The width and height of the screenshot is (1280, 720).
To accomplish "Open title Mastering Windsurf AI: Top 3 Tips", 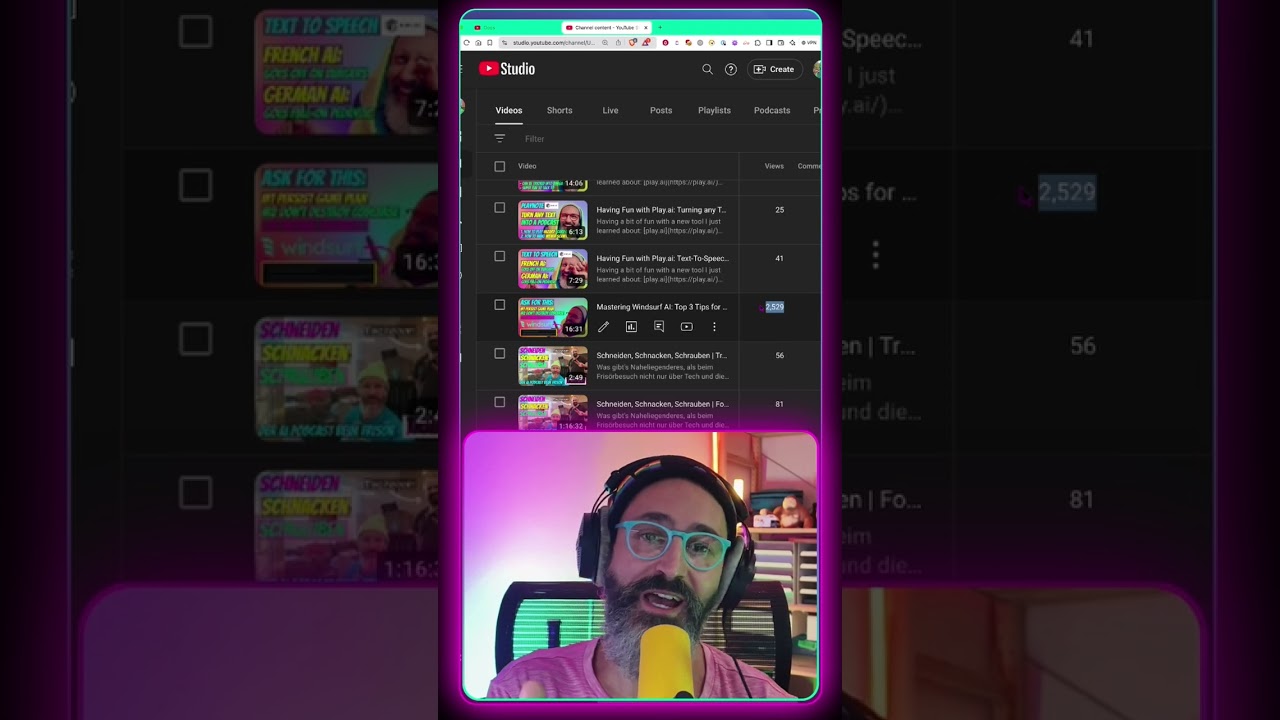I will pyautogui.click(x=662, y=307).
